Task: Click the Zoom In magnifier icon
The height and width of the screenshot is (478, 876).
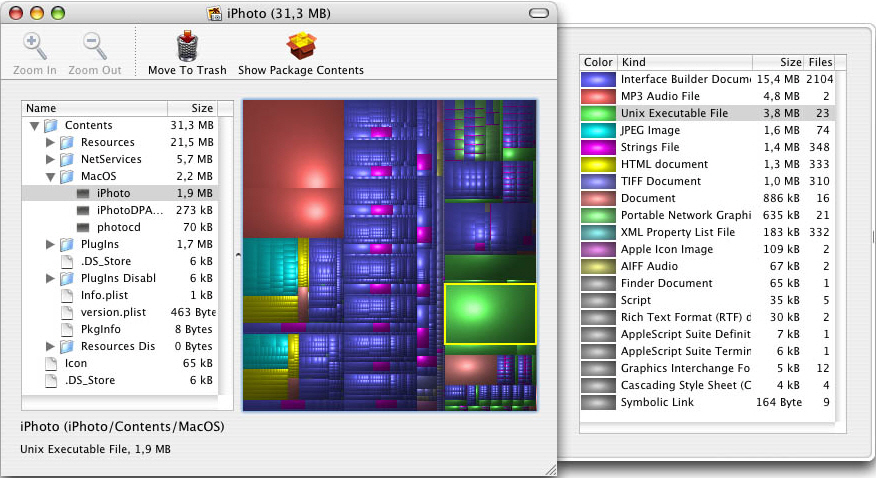Action: pos(35,46)
